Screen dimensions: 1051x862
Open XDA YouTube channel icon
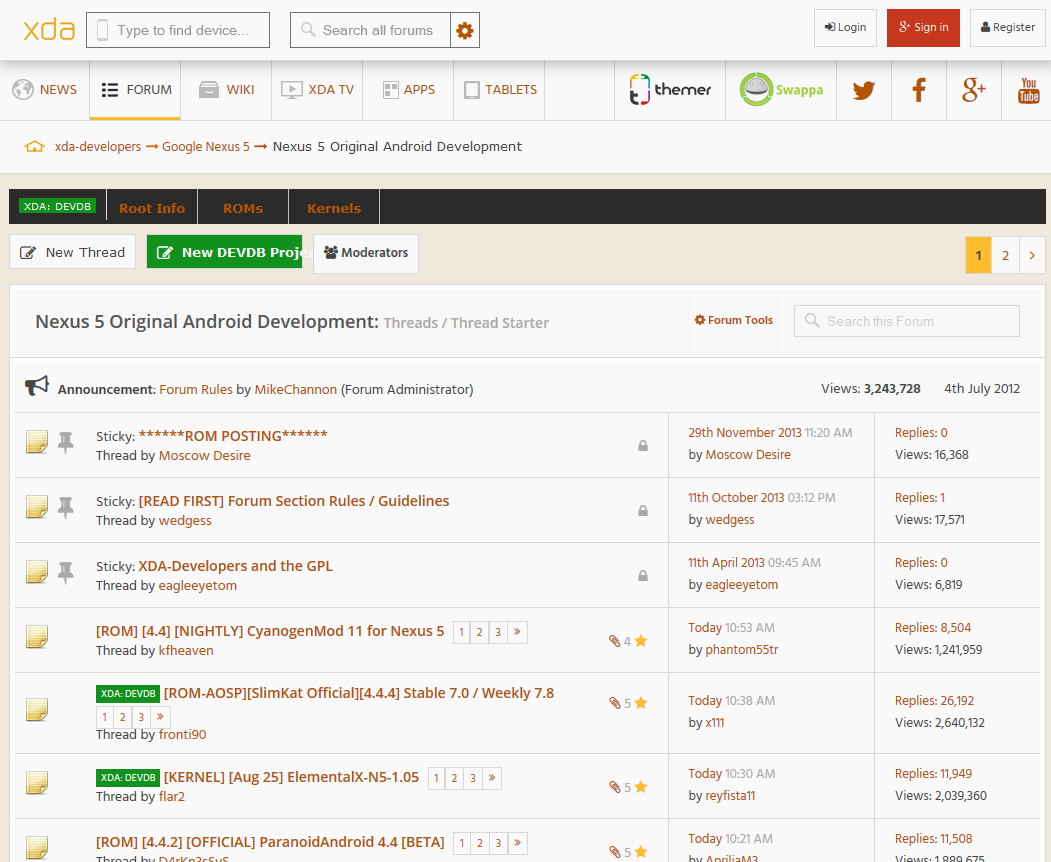point(1028,90)
